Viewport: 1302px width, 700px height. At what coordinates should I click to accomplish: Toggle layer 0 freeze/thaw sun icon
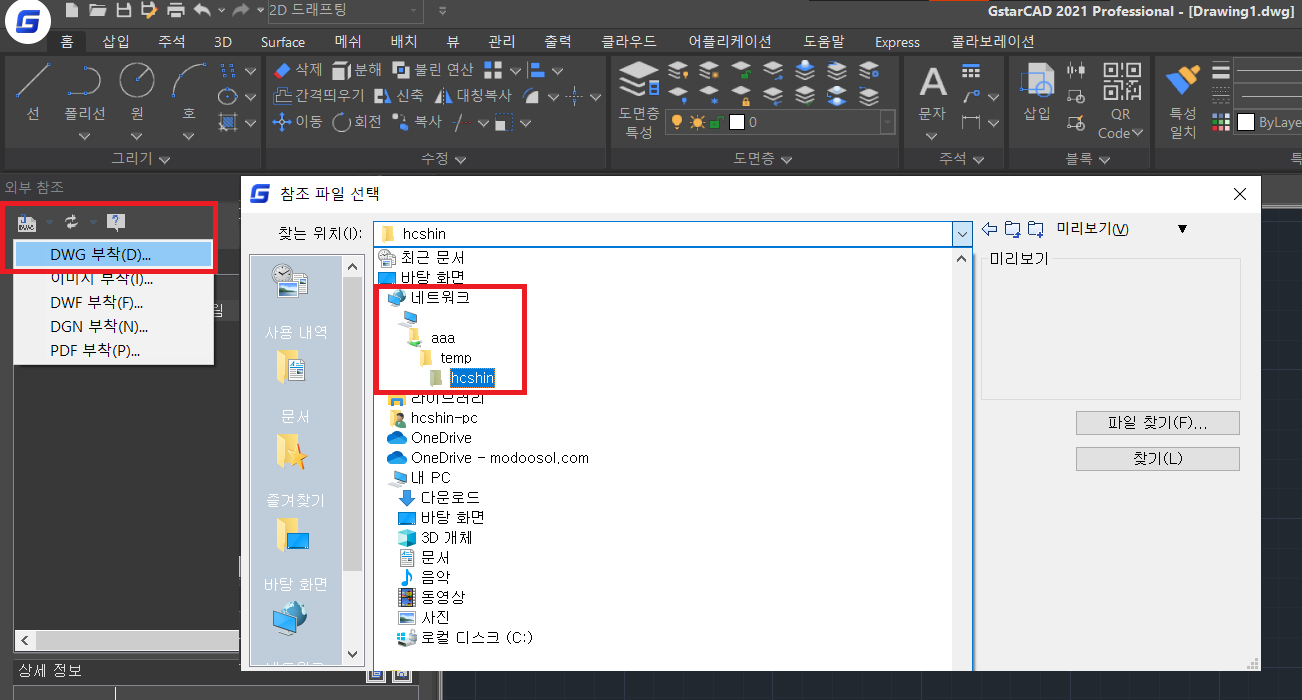coord(697,122)
